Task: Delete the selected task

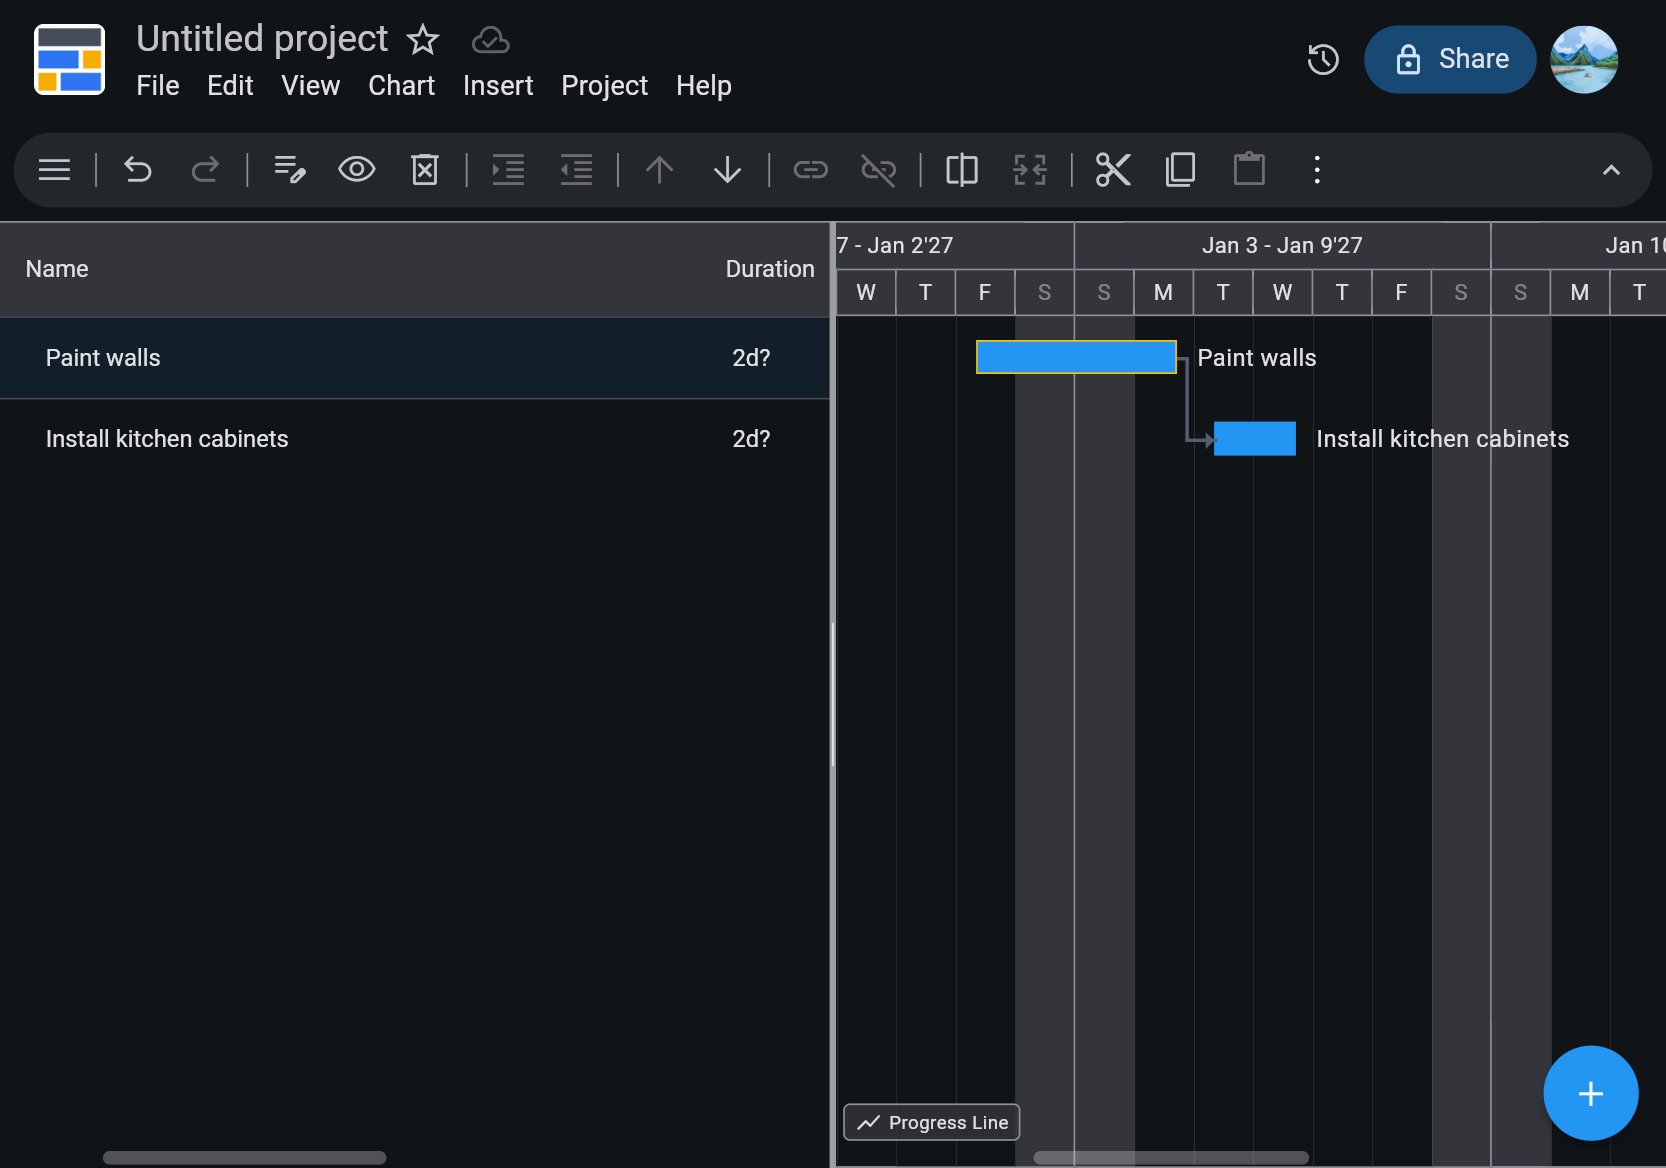Action: tap(425, 170)
